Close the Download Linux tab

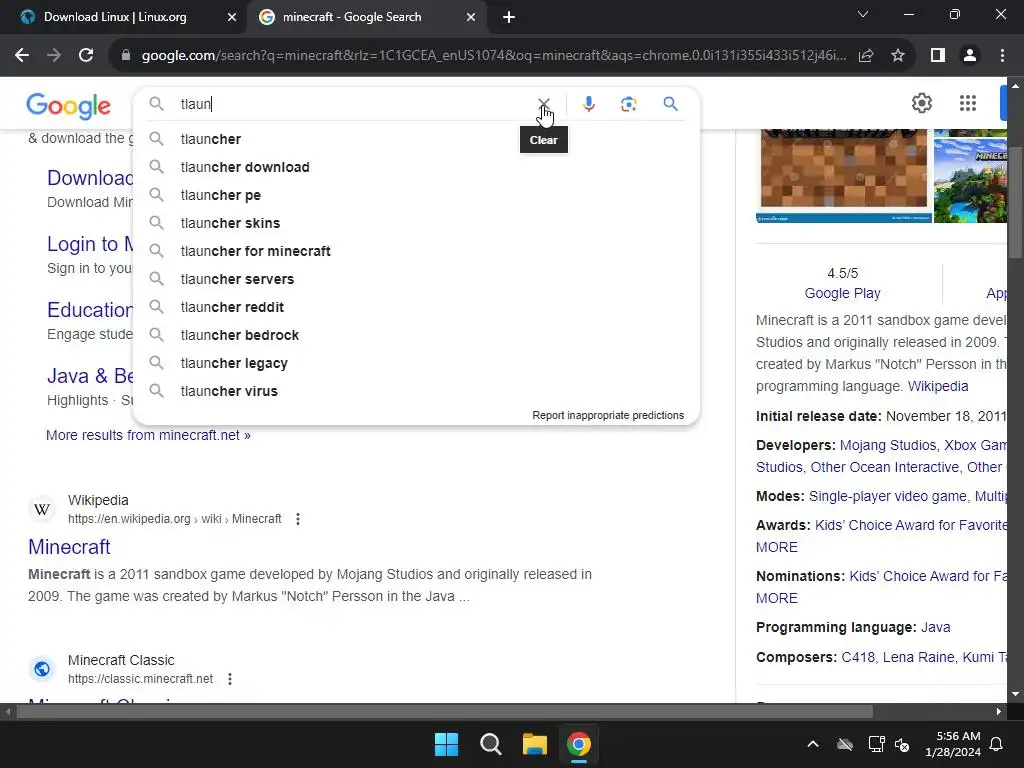coord(231,17)
